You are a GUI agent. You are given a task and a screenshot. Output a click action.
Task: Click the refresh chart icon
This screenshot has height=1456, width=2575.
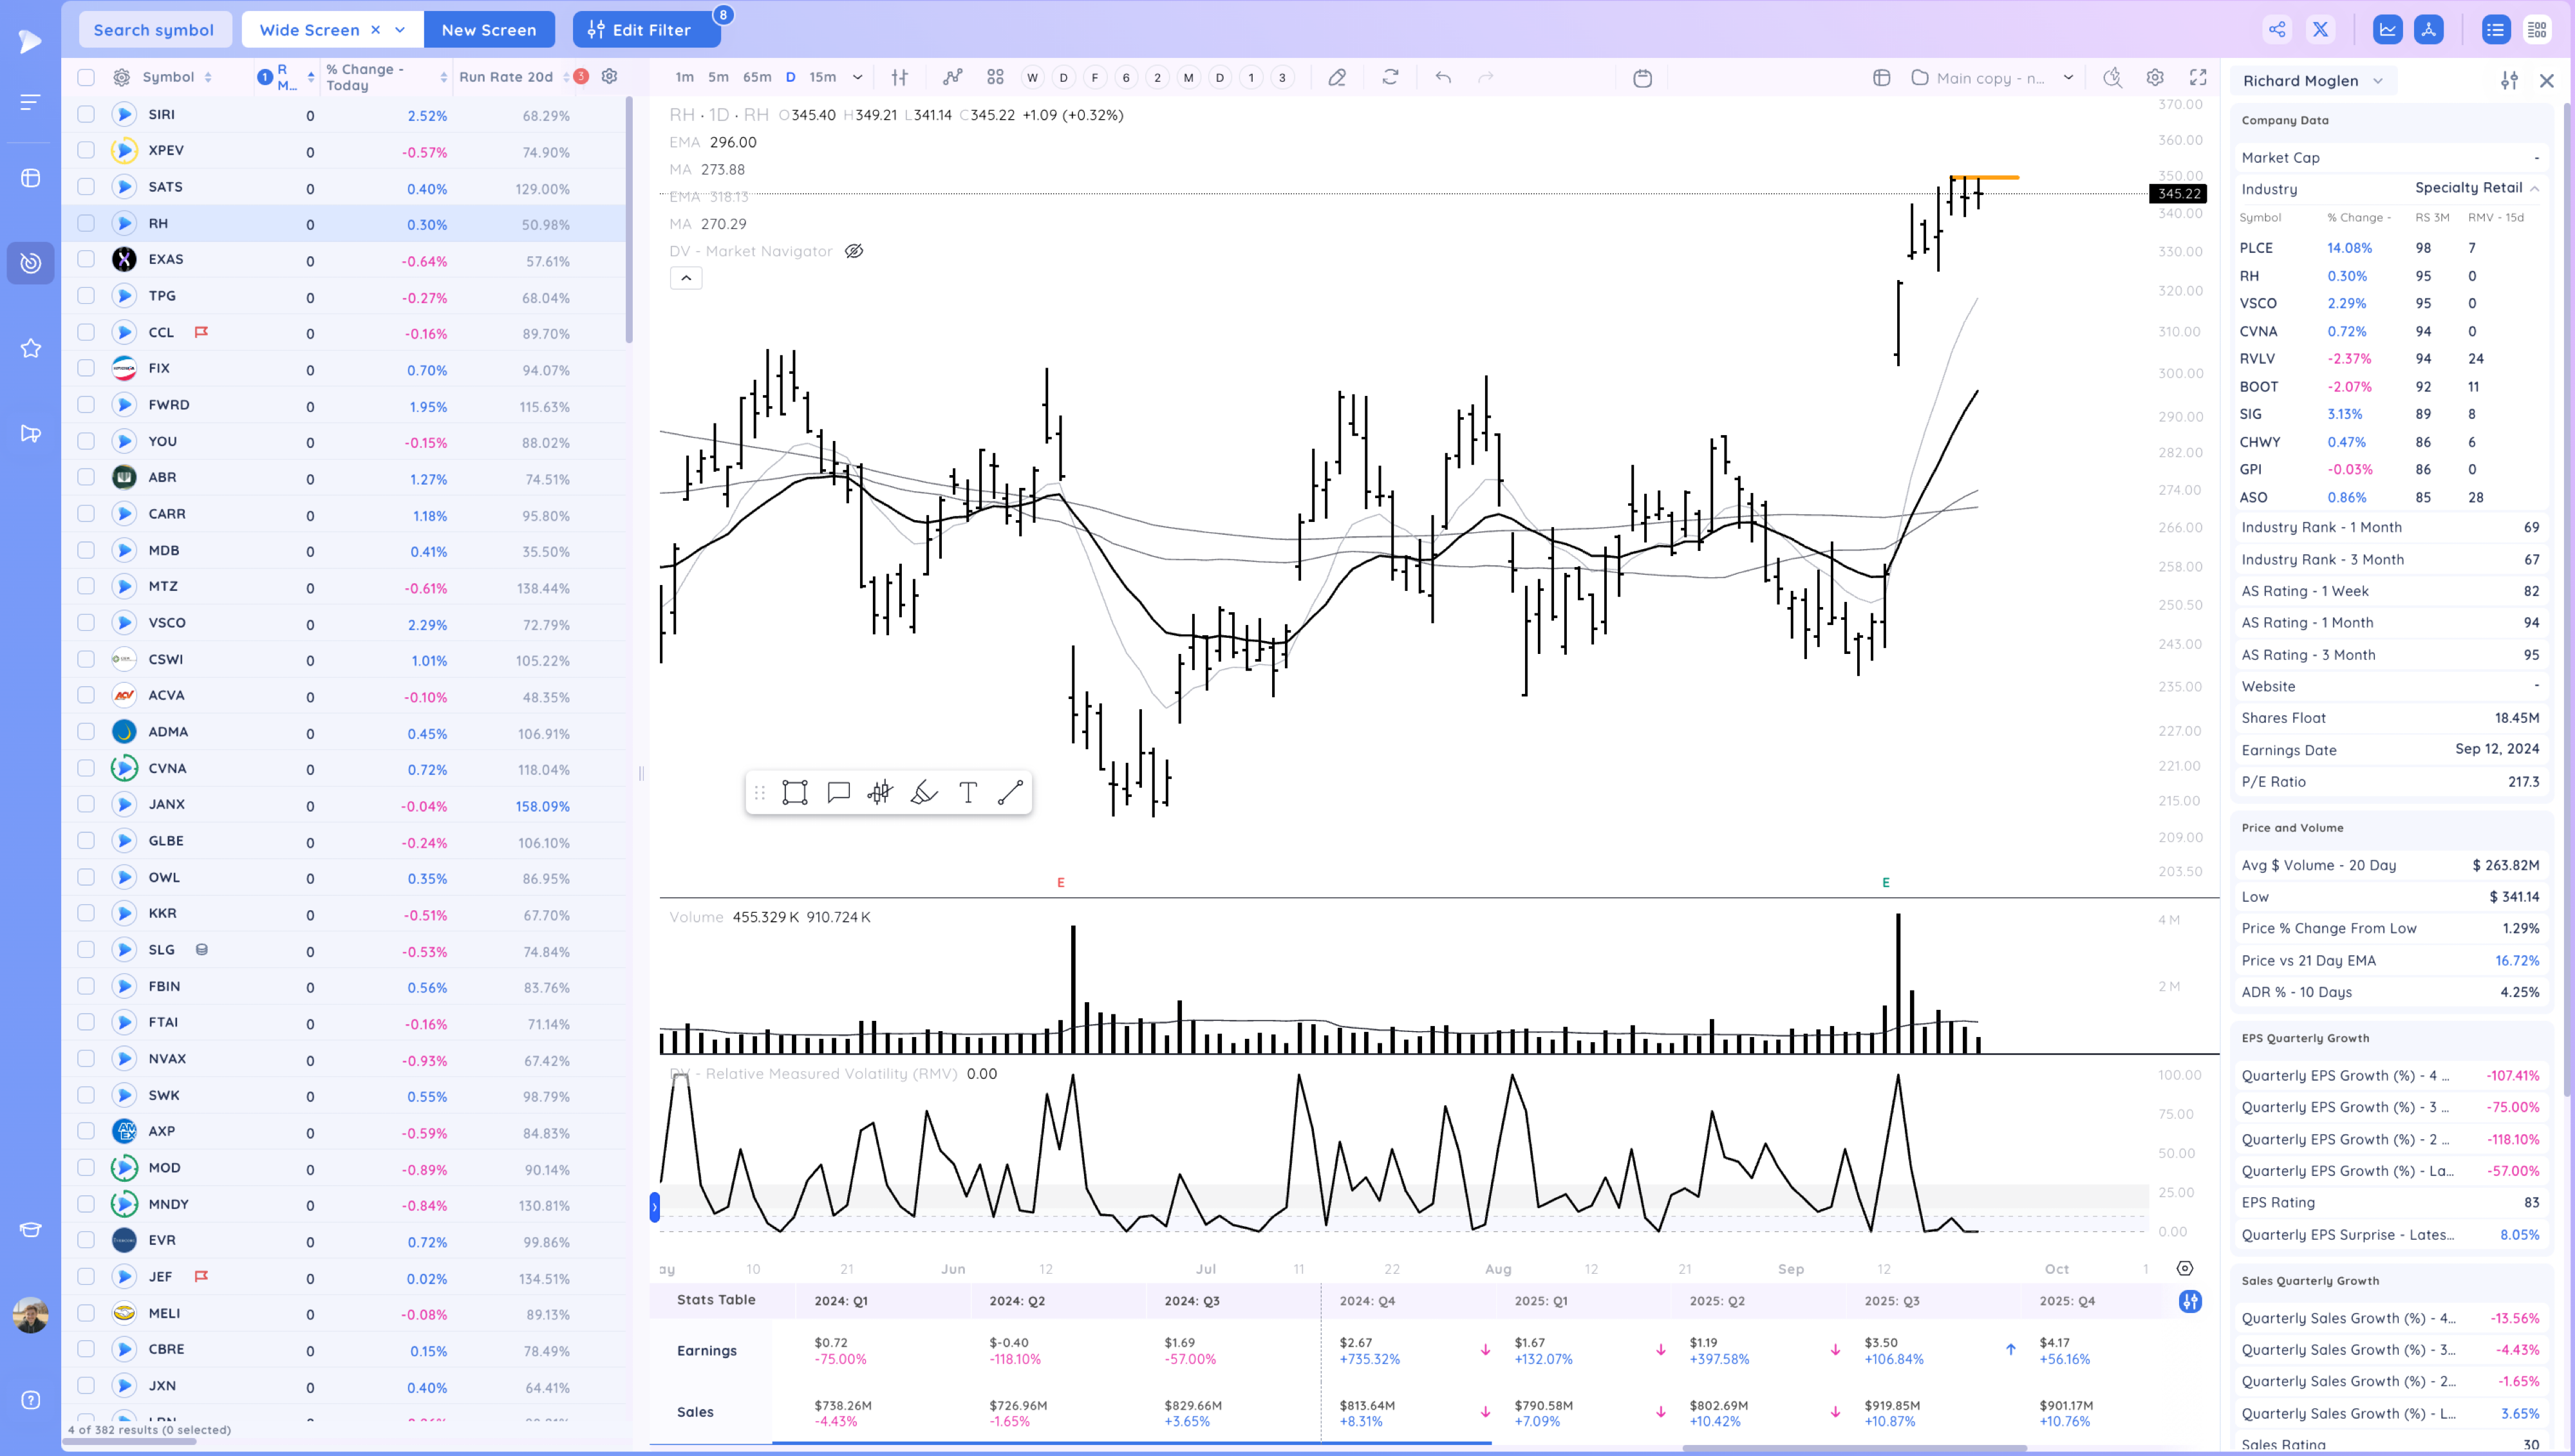[x=1390, y=77]
